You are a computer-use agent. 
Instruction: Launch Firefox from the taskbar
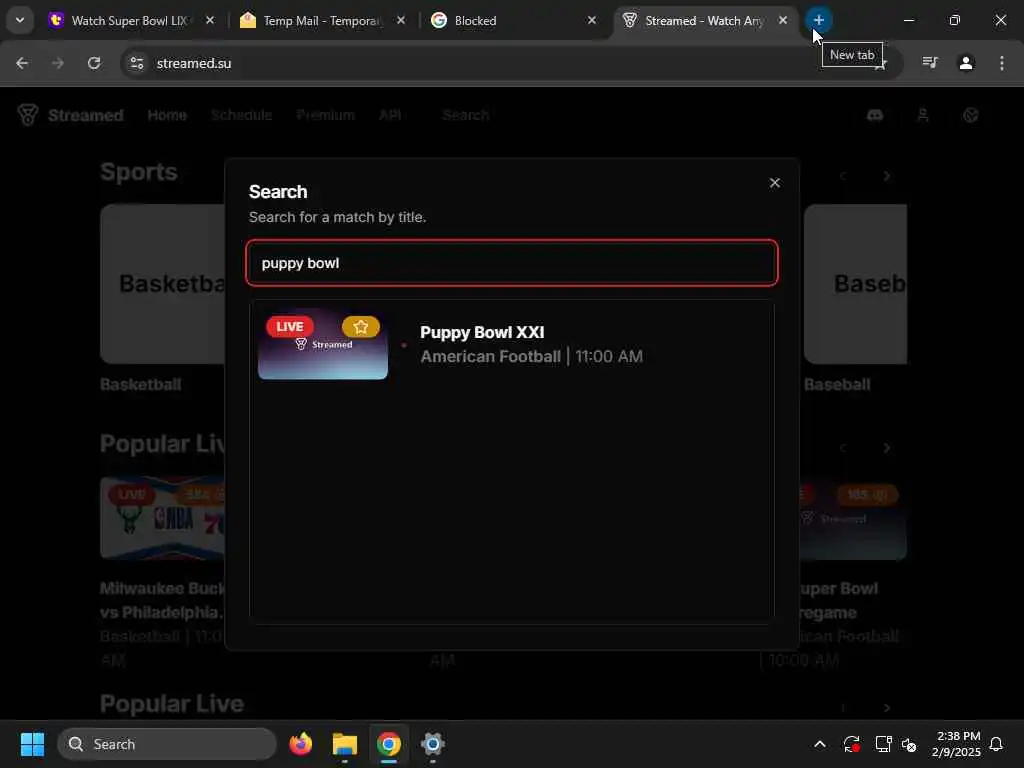[300, 744]
